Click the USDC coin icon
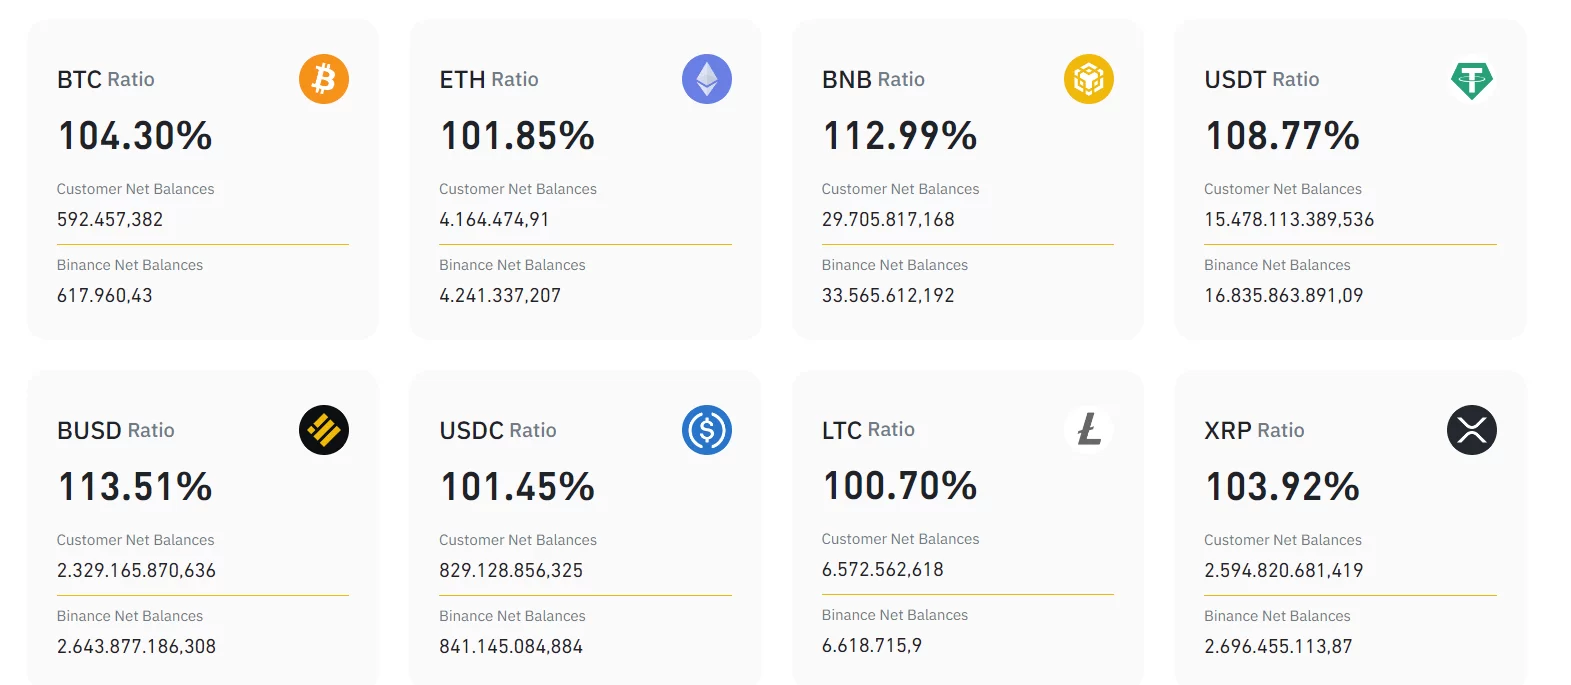 pos(707,430)
